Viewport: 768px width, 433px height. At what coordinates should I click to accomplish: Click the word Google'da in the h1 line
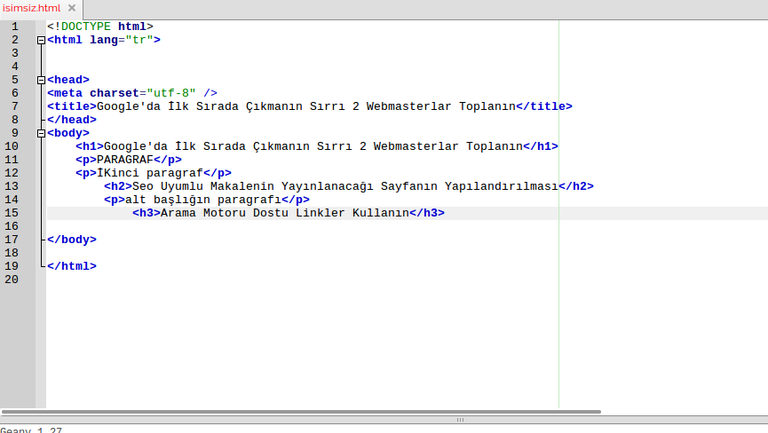pos(136,146)
